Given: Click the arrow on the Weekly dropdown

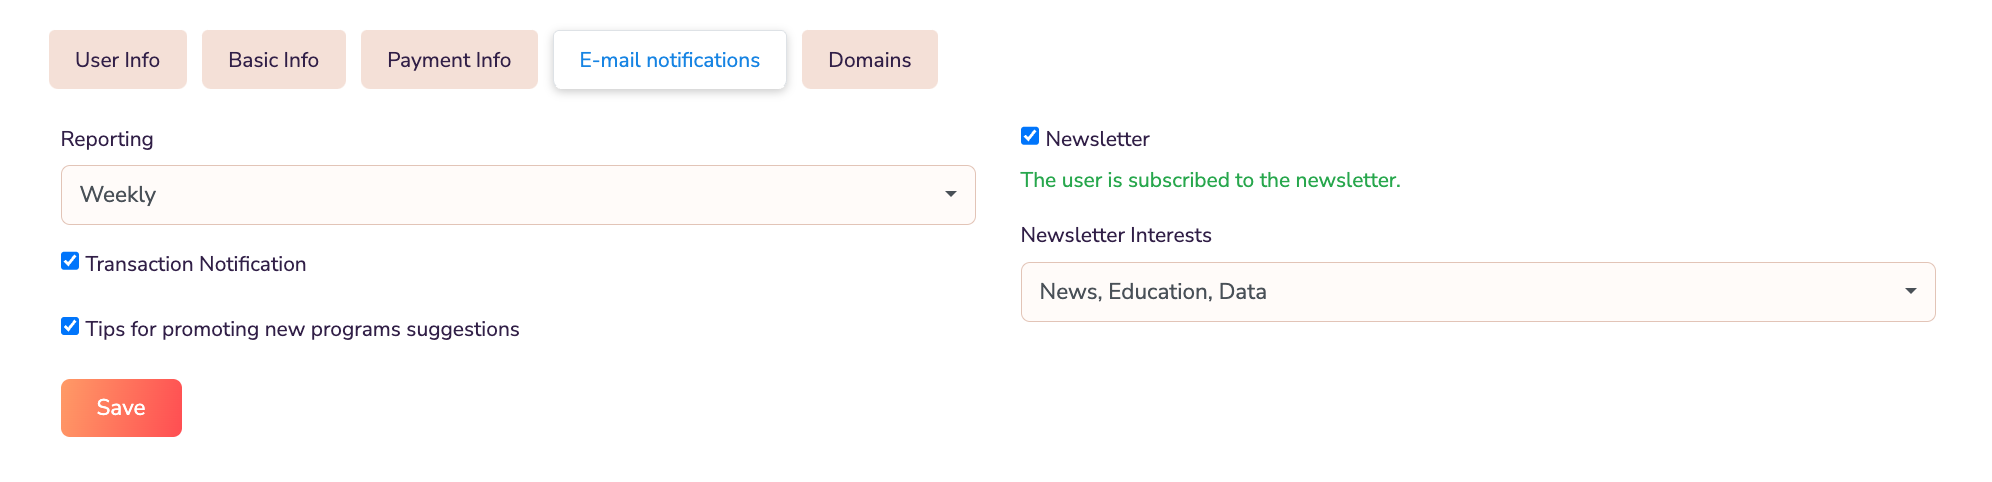Looking at the screenshot, I should click(x=951, y=195).
